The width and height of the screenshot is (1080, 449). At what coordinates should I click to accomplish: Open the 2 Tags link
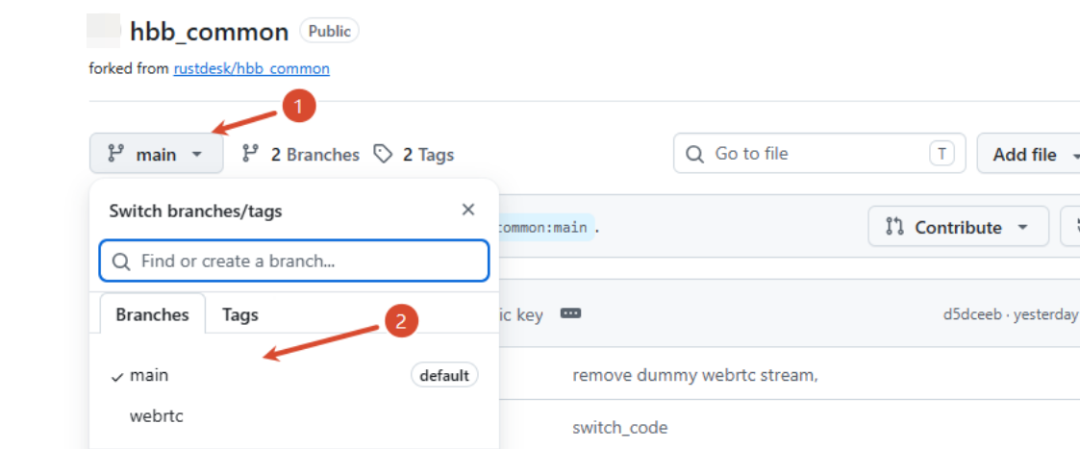coord(413,154)
